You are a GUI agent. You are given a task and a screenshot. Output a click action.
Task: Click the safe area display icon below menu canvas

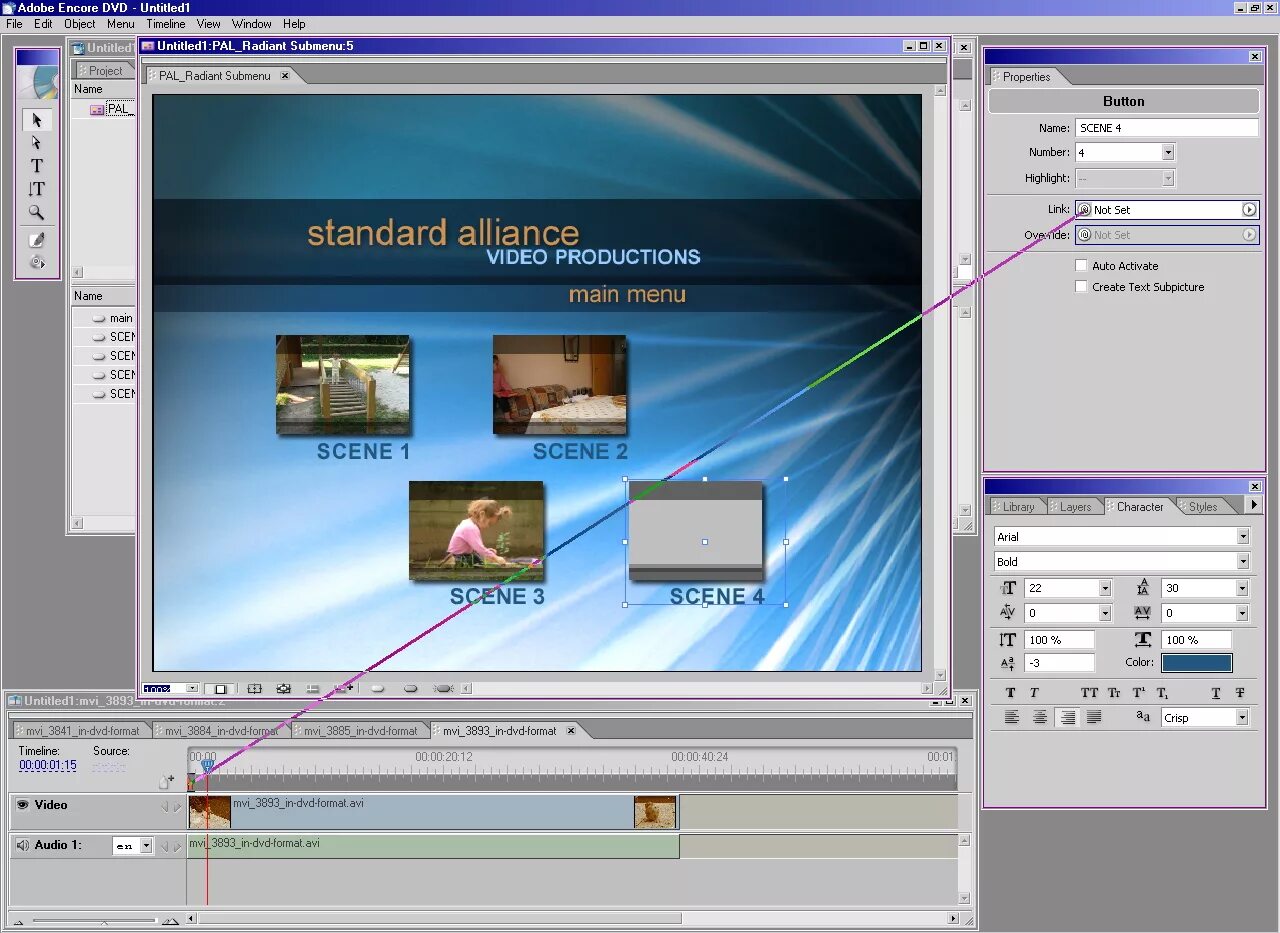(x=255, y=688)
